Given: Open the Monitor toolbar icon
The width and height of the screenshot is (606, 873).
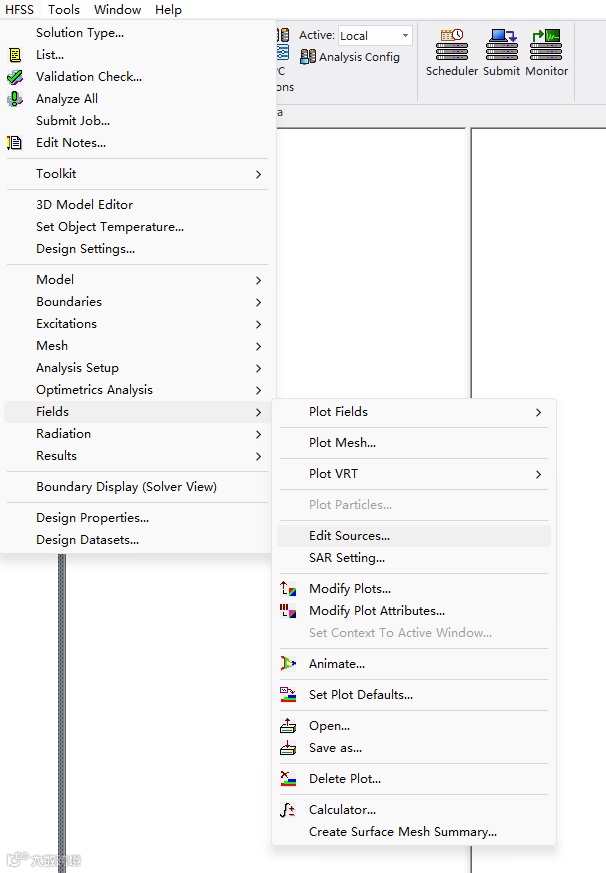Looking at the screenshot, I should pos(546,45).
